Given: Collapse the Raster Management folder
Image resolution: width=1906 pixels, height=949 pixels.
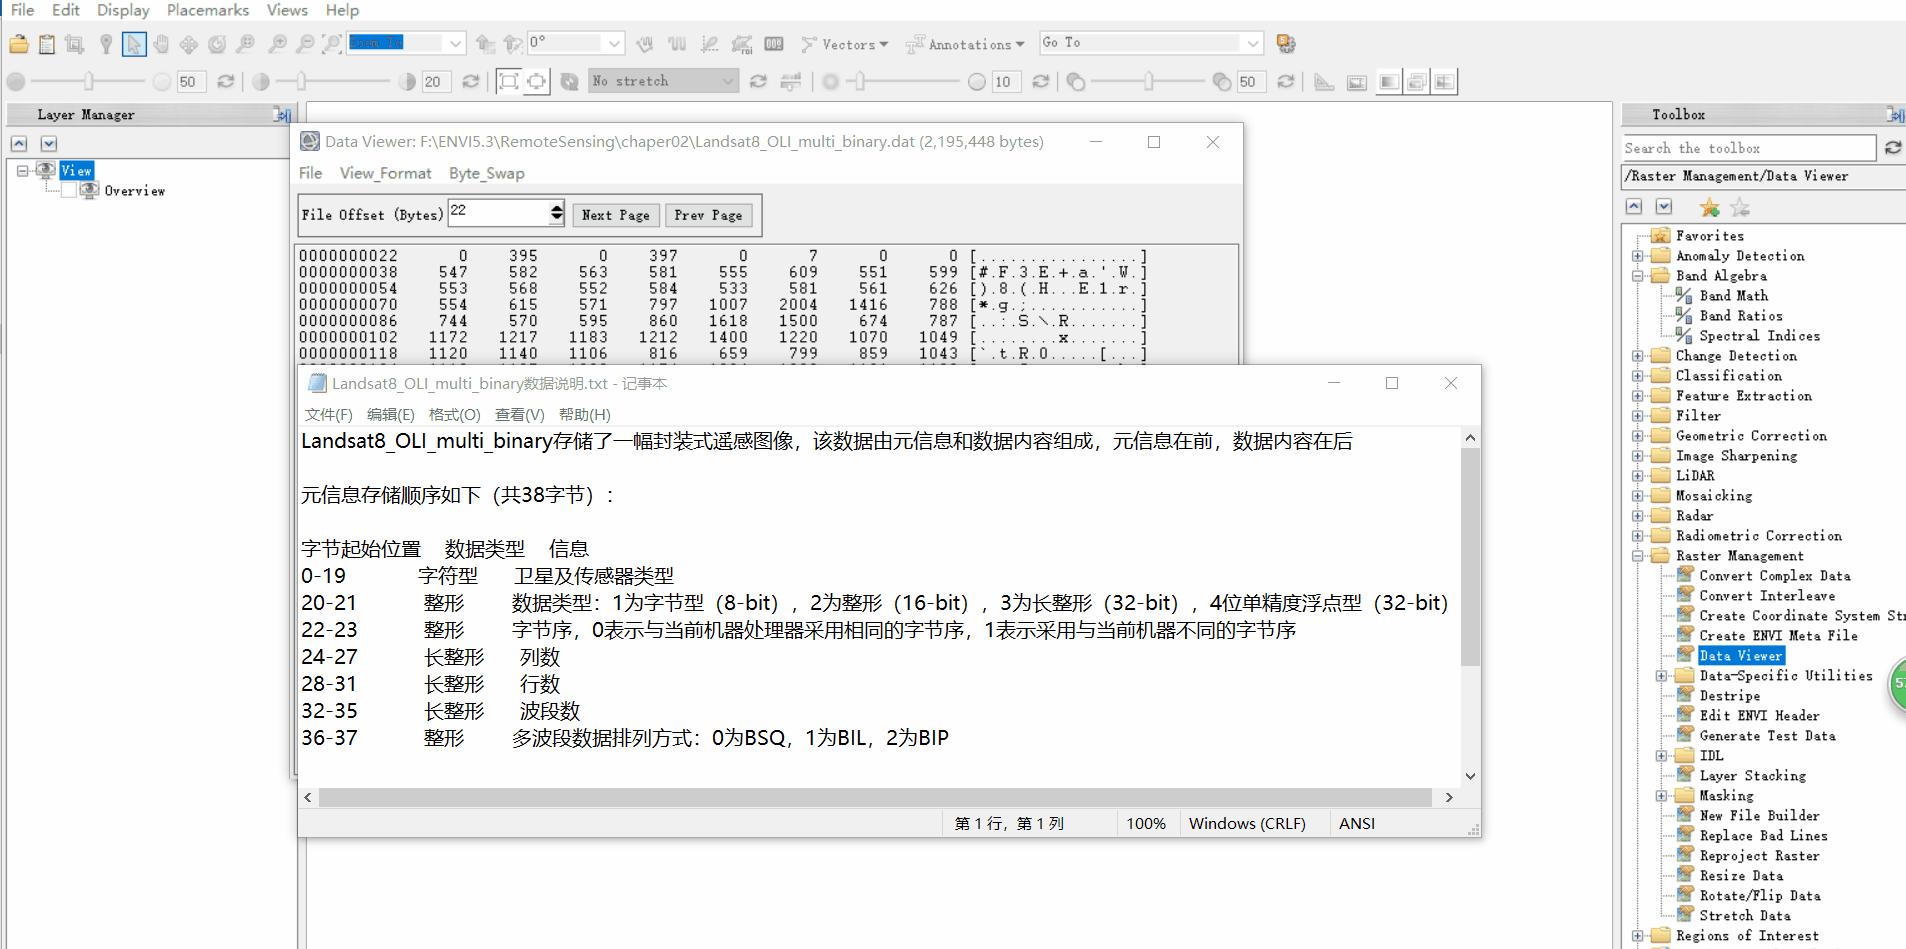Looking at the screenshot, I should coord(1637,556).
